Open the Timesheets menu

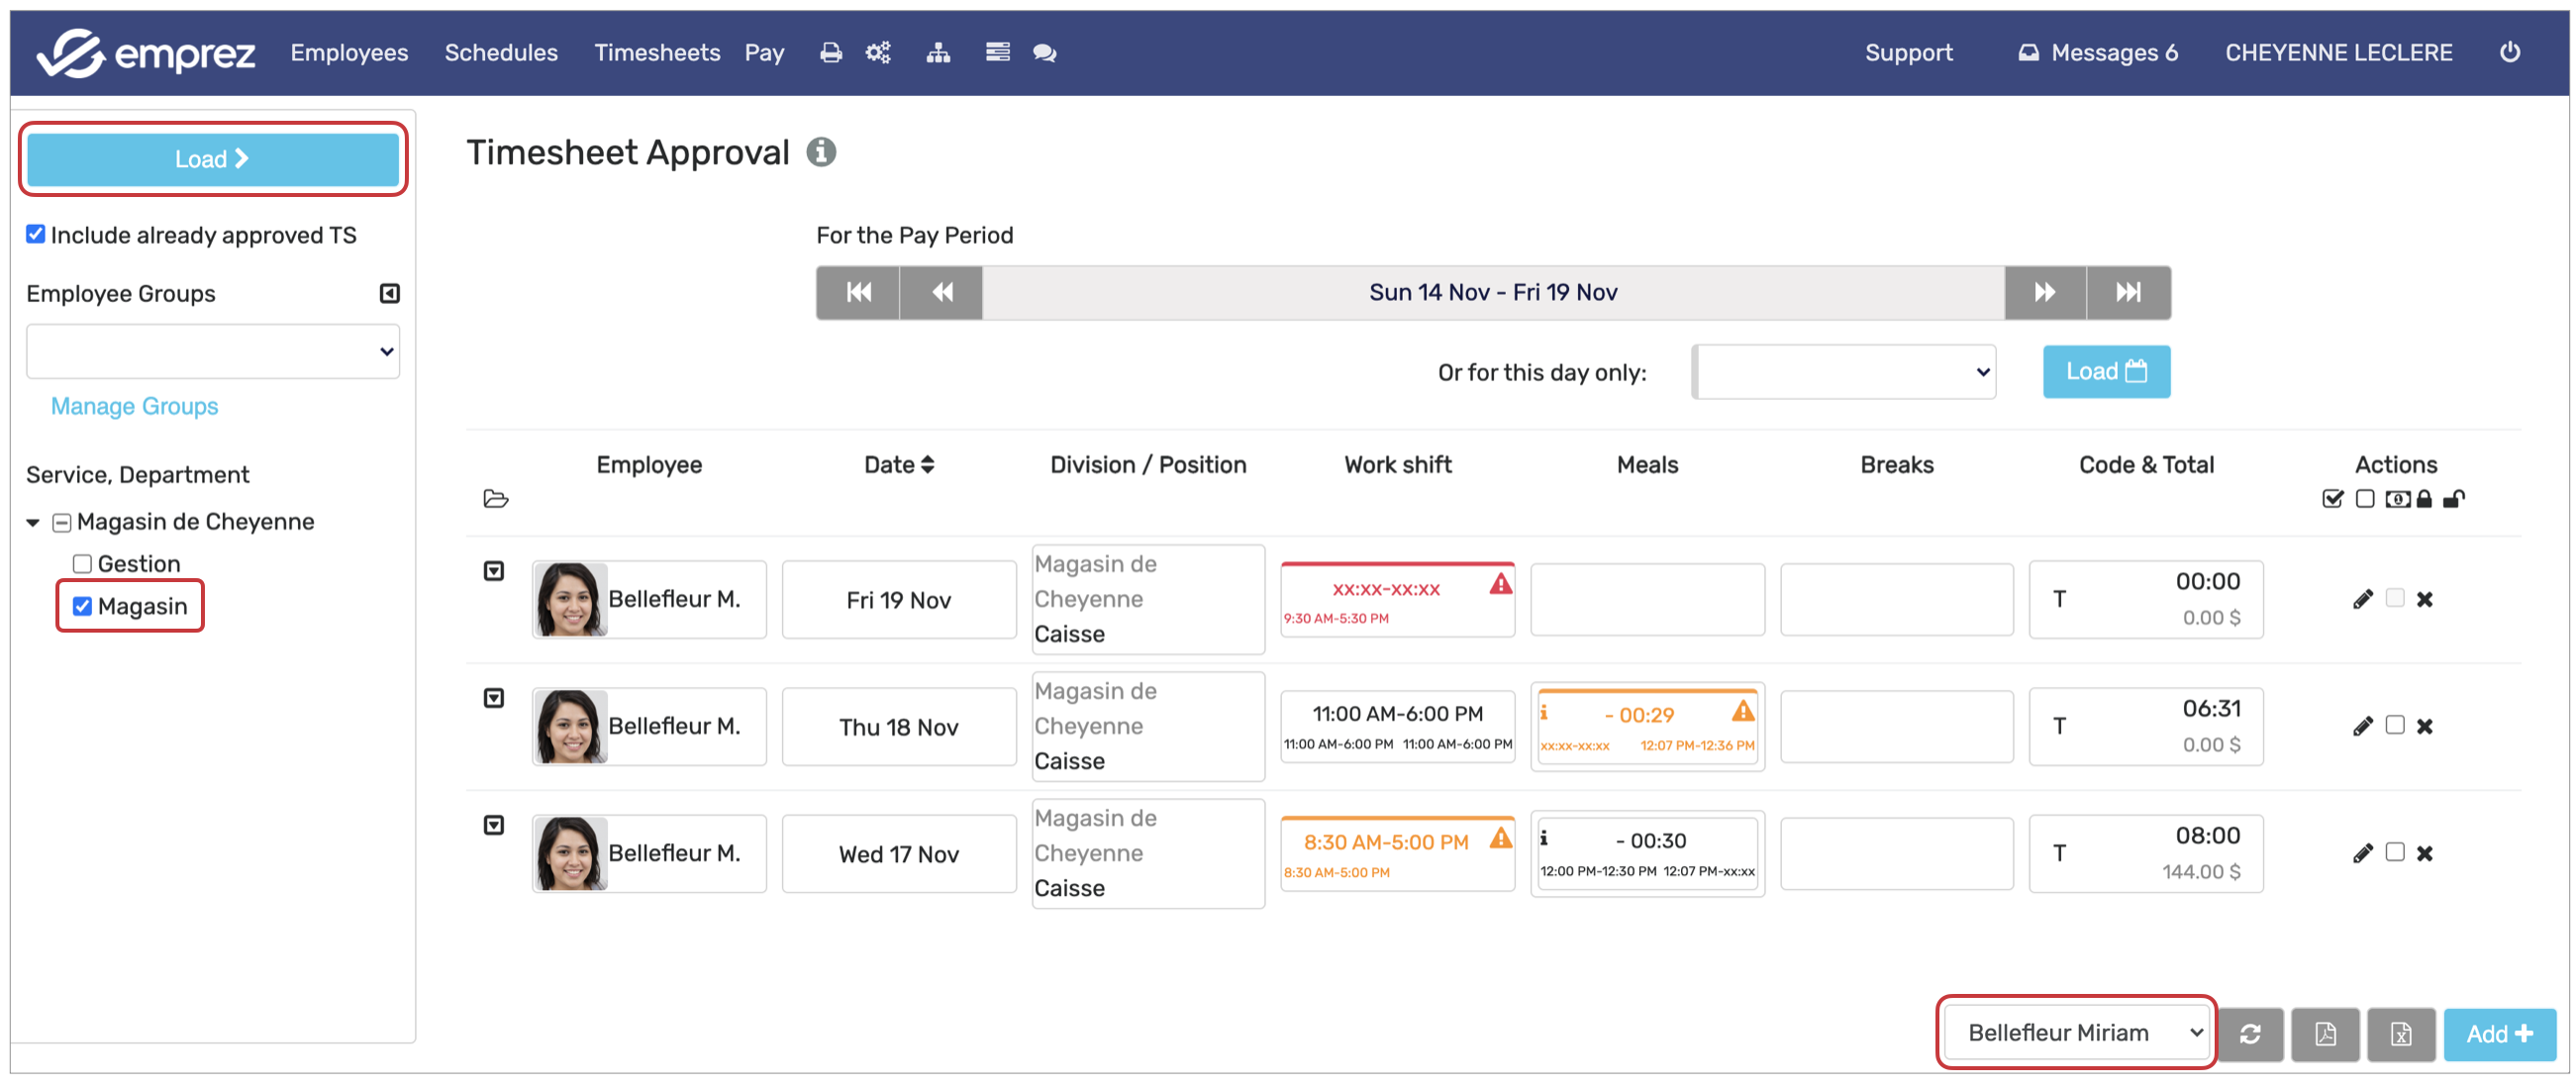(x=656, y=53)
